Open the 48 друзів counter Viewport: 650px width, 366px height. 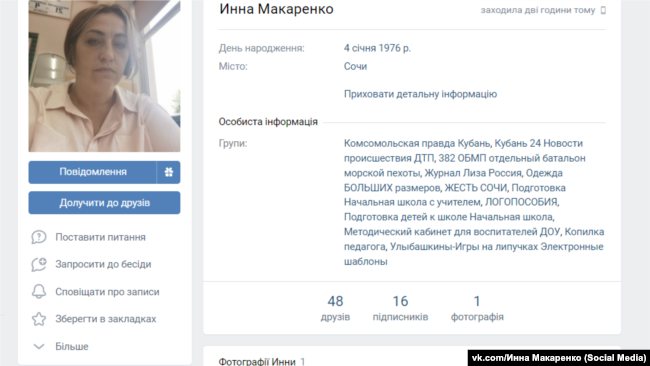tap(335, 308)
